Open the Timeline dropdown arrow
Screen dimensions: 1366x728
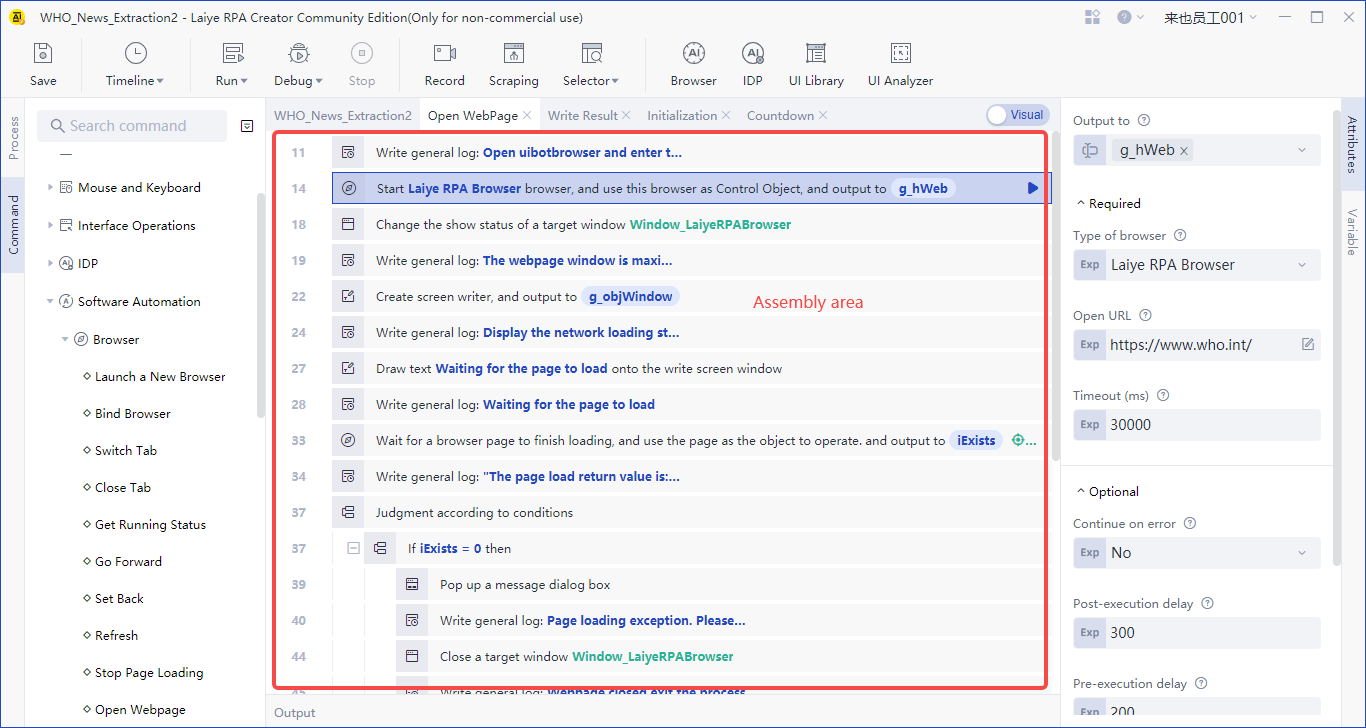click(x=160, y=81)
